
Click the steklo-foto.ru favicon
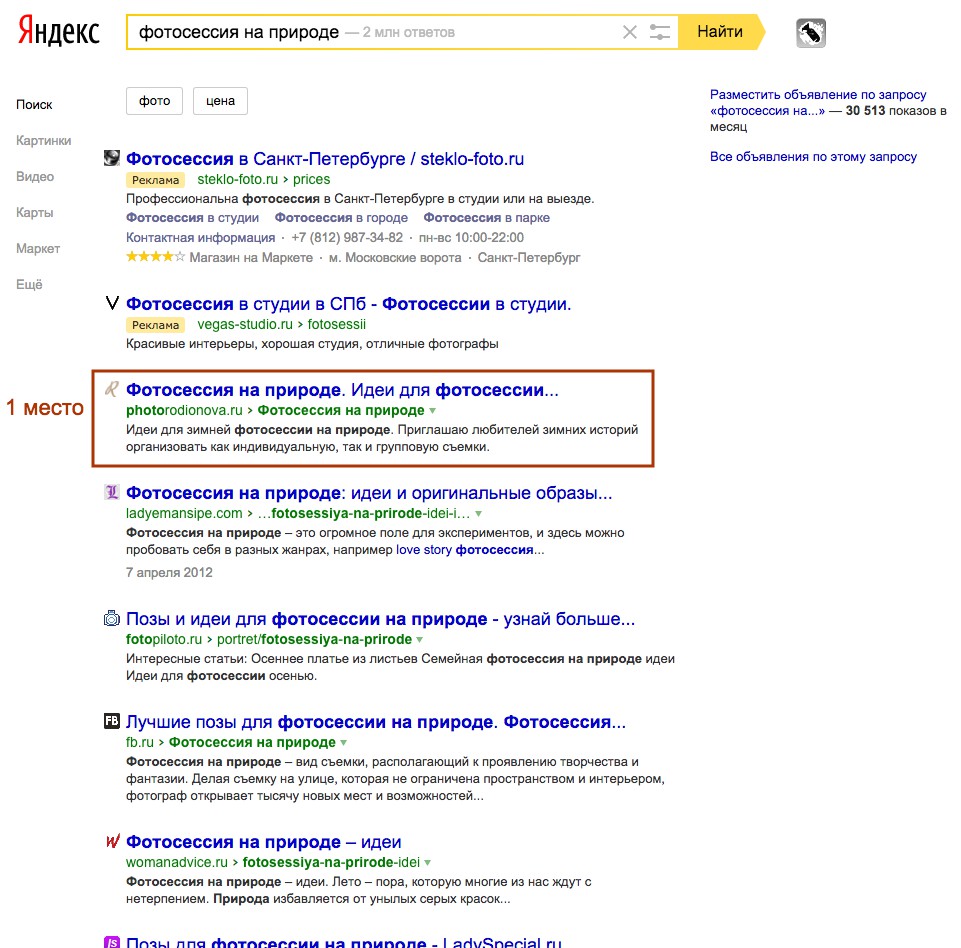(112, 158)
